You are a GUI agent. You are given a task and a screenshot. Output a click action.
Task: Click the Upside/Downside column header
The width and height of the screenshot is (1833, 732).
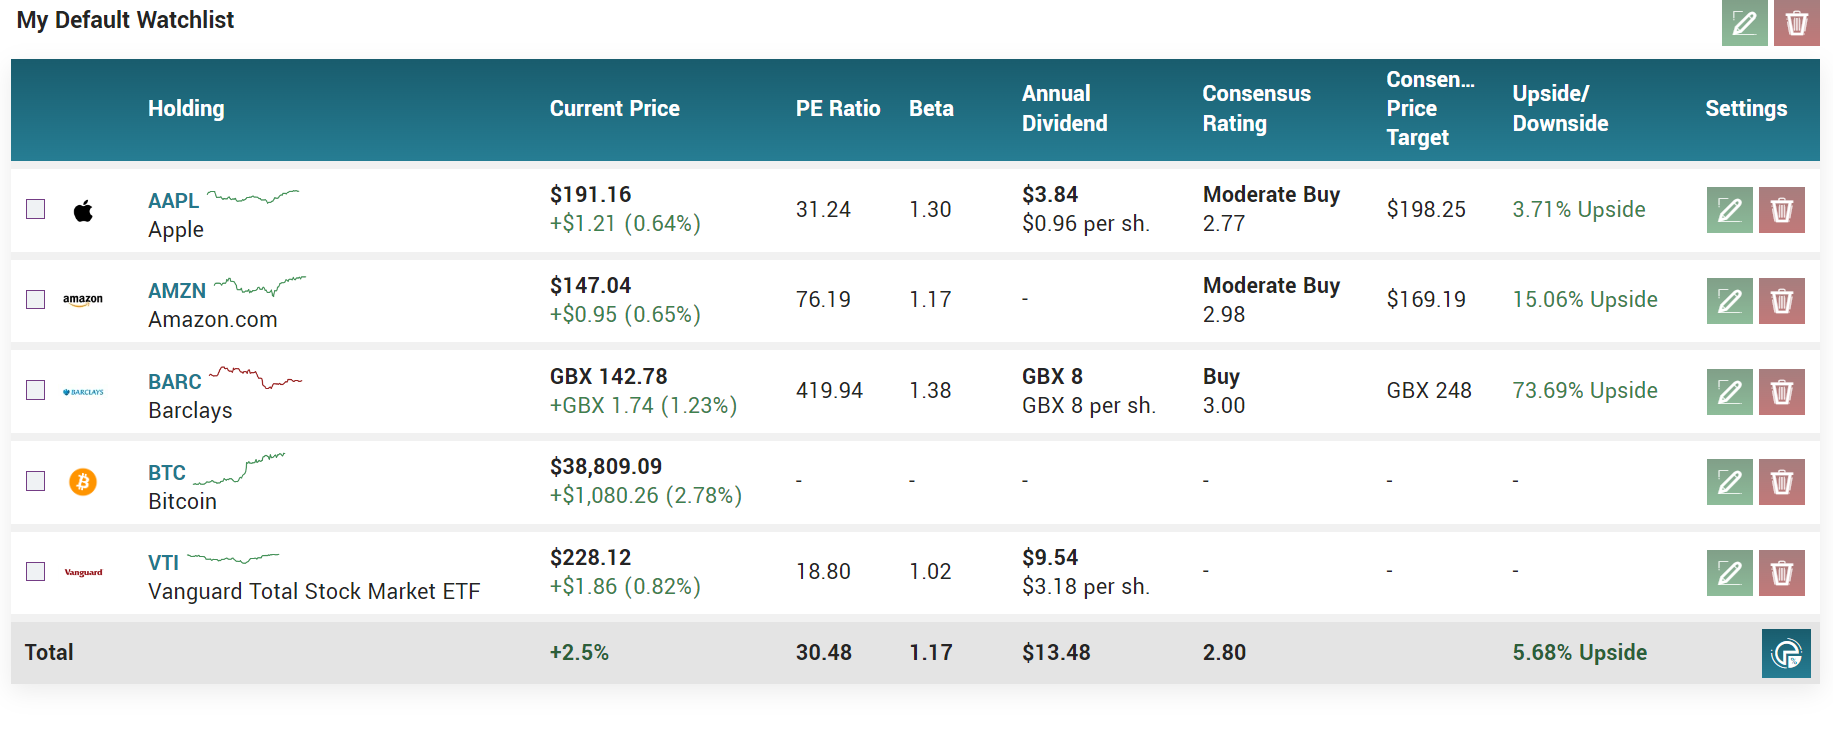[1559, 109]
